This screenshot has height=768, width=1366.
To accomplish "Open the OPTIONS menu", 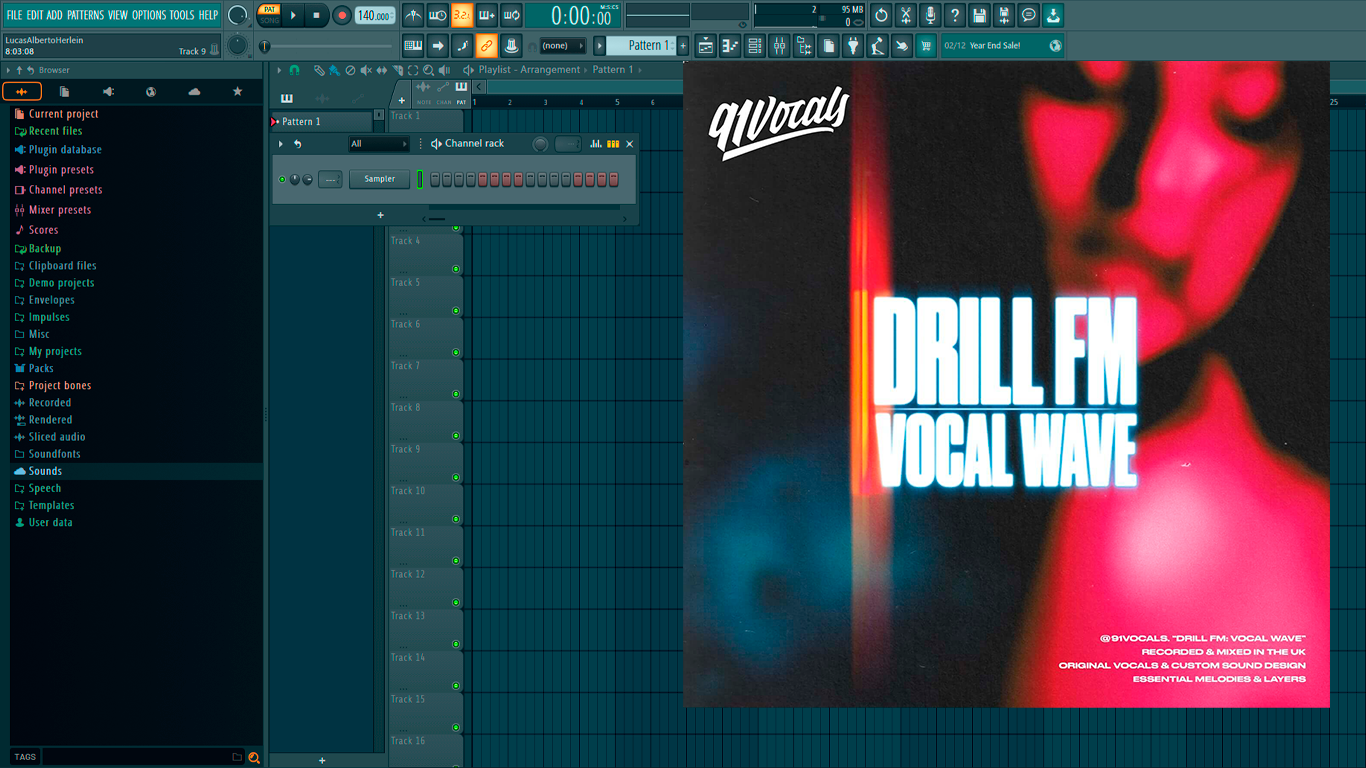I will click(x=149, y=15).
